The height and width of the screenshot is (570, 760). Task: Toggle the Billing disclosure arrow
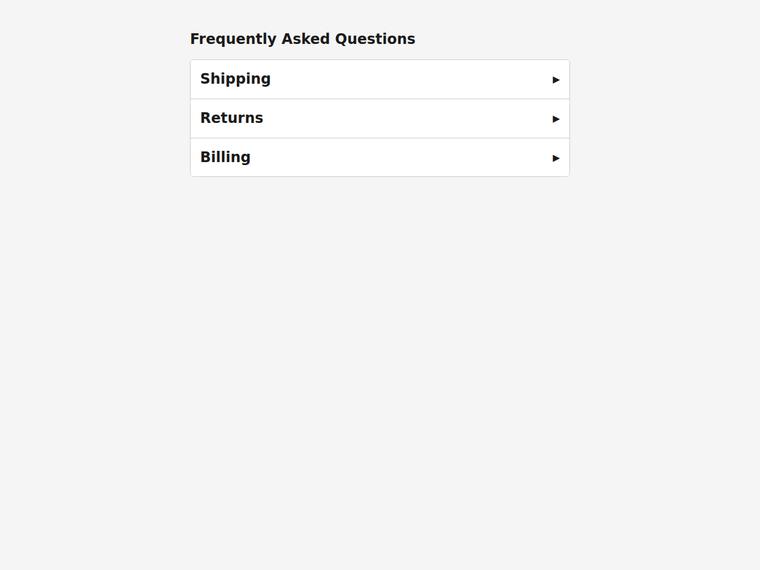coord(555,158)
